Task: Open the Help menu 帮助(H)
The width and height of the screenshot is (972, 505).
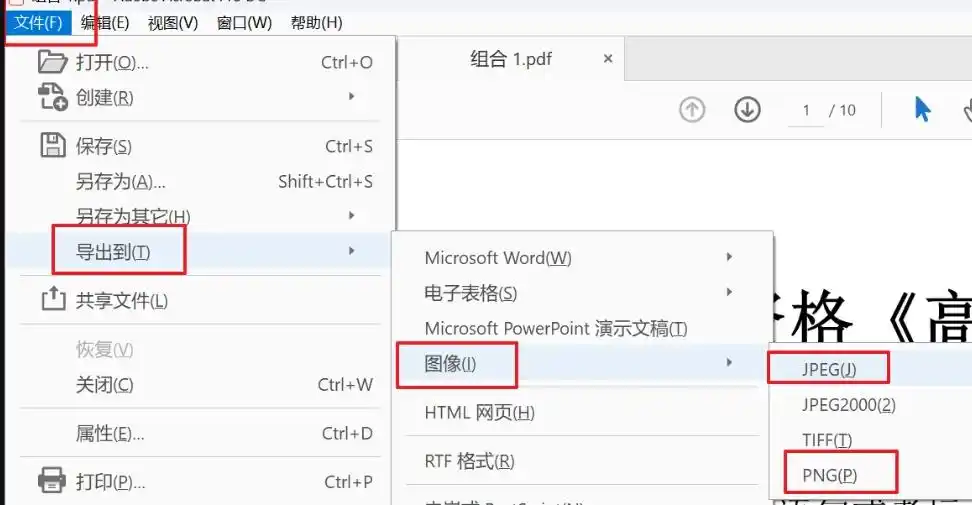Action: 316,23
